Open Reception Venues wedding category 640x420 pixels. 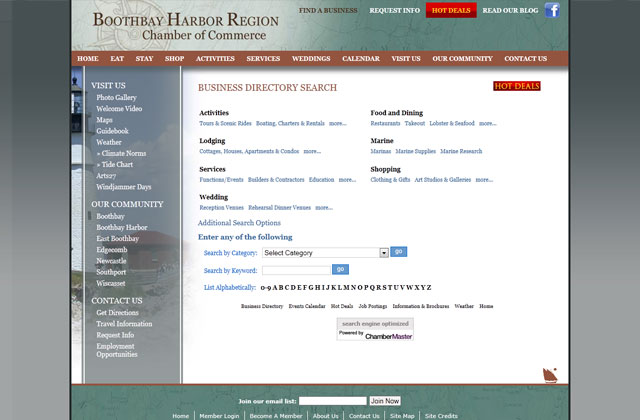pos(221,207)
